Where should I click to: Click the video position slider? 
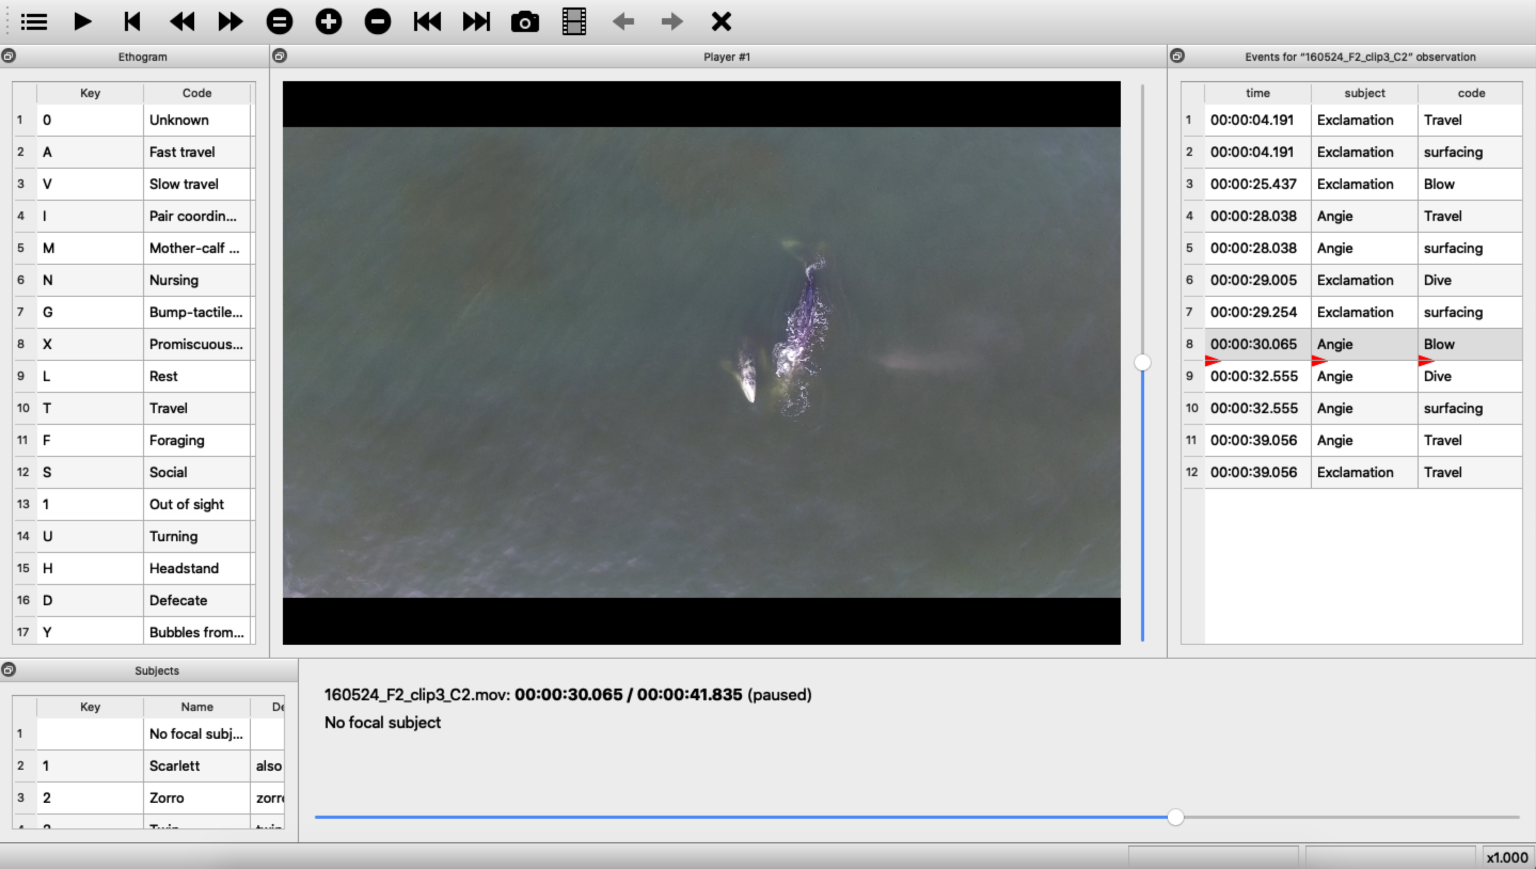(x=1175, y=817)
